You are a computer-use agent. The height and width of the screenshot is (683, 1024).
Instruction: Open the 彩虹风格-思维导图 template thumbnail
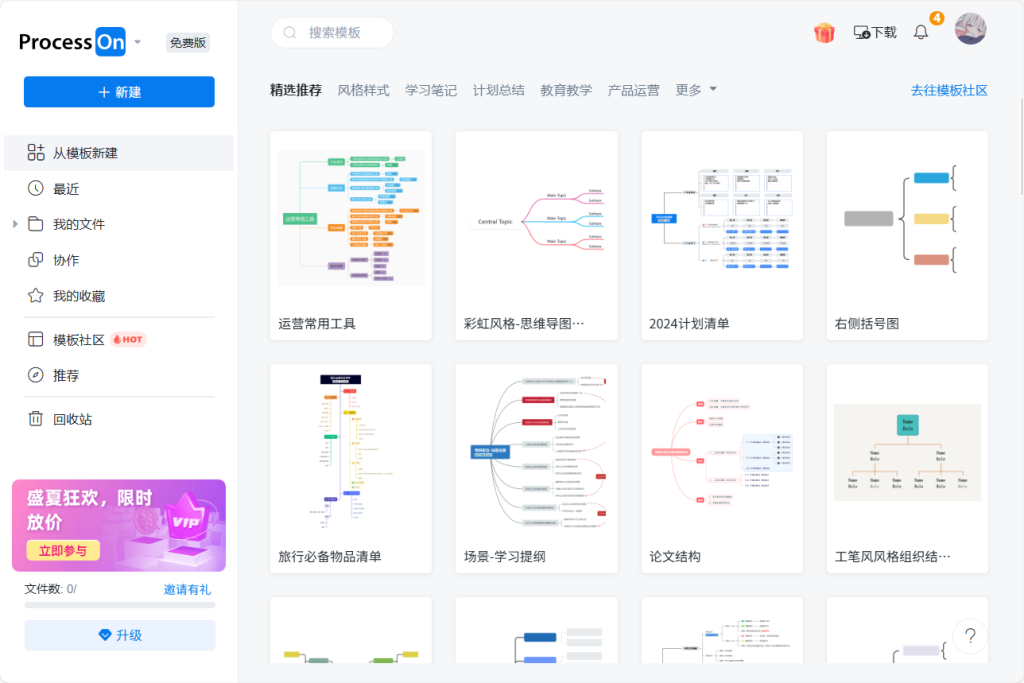(x=537, y=218)
